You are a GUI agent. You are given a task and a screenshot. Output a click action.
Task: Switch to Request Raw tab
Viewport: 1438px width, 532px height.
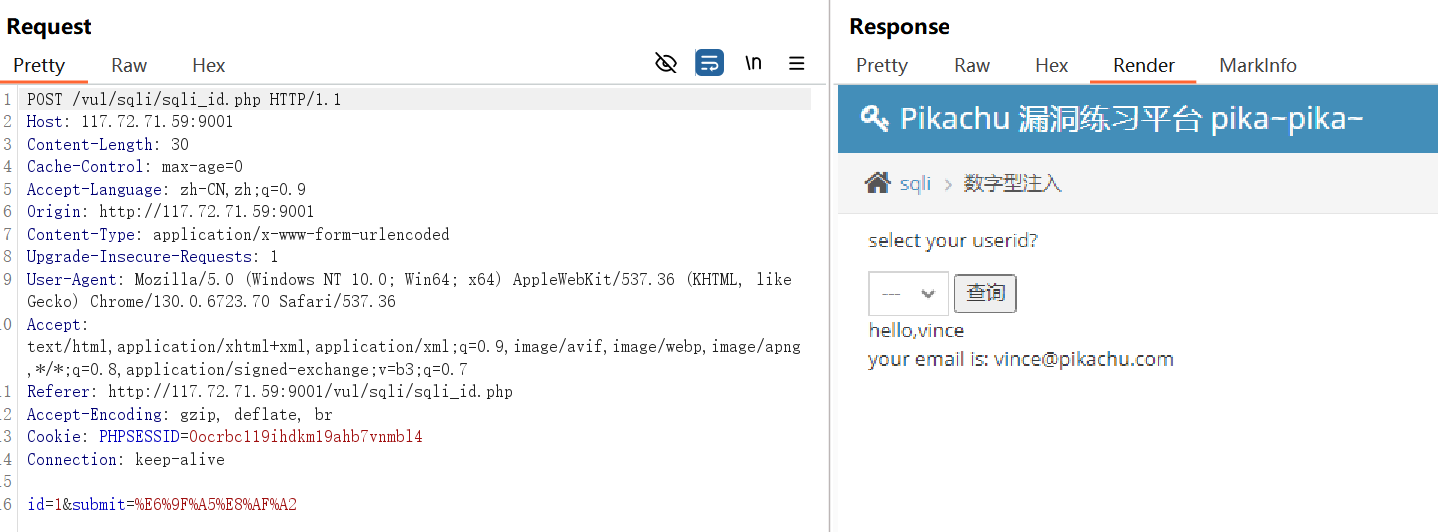(x=129, y=65)
